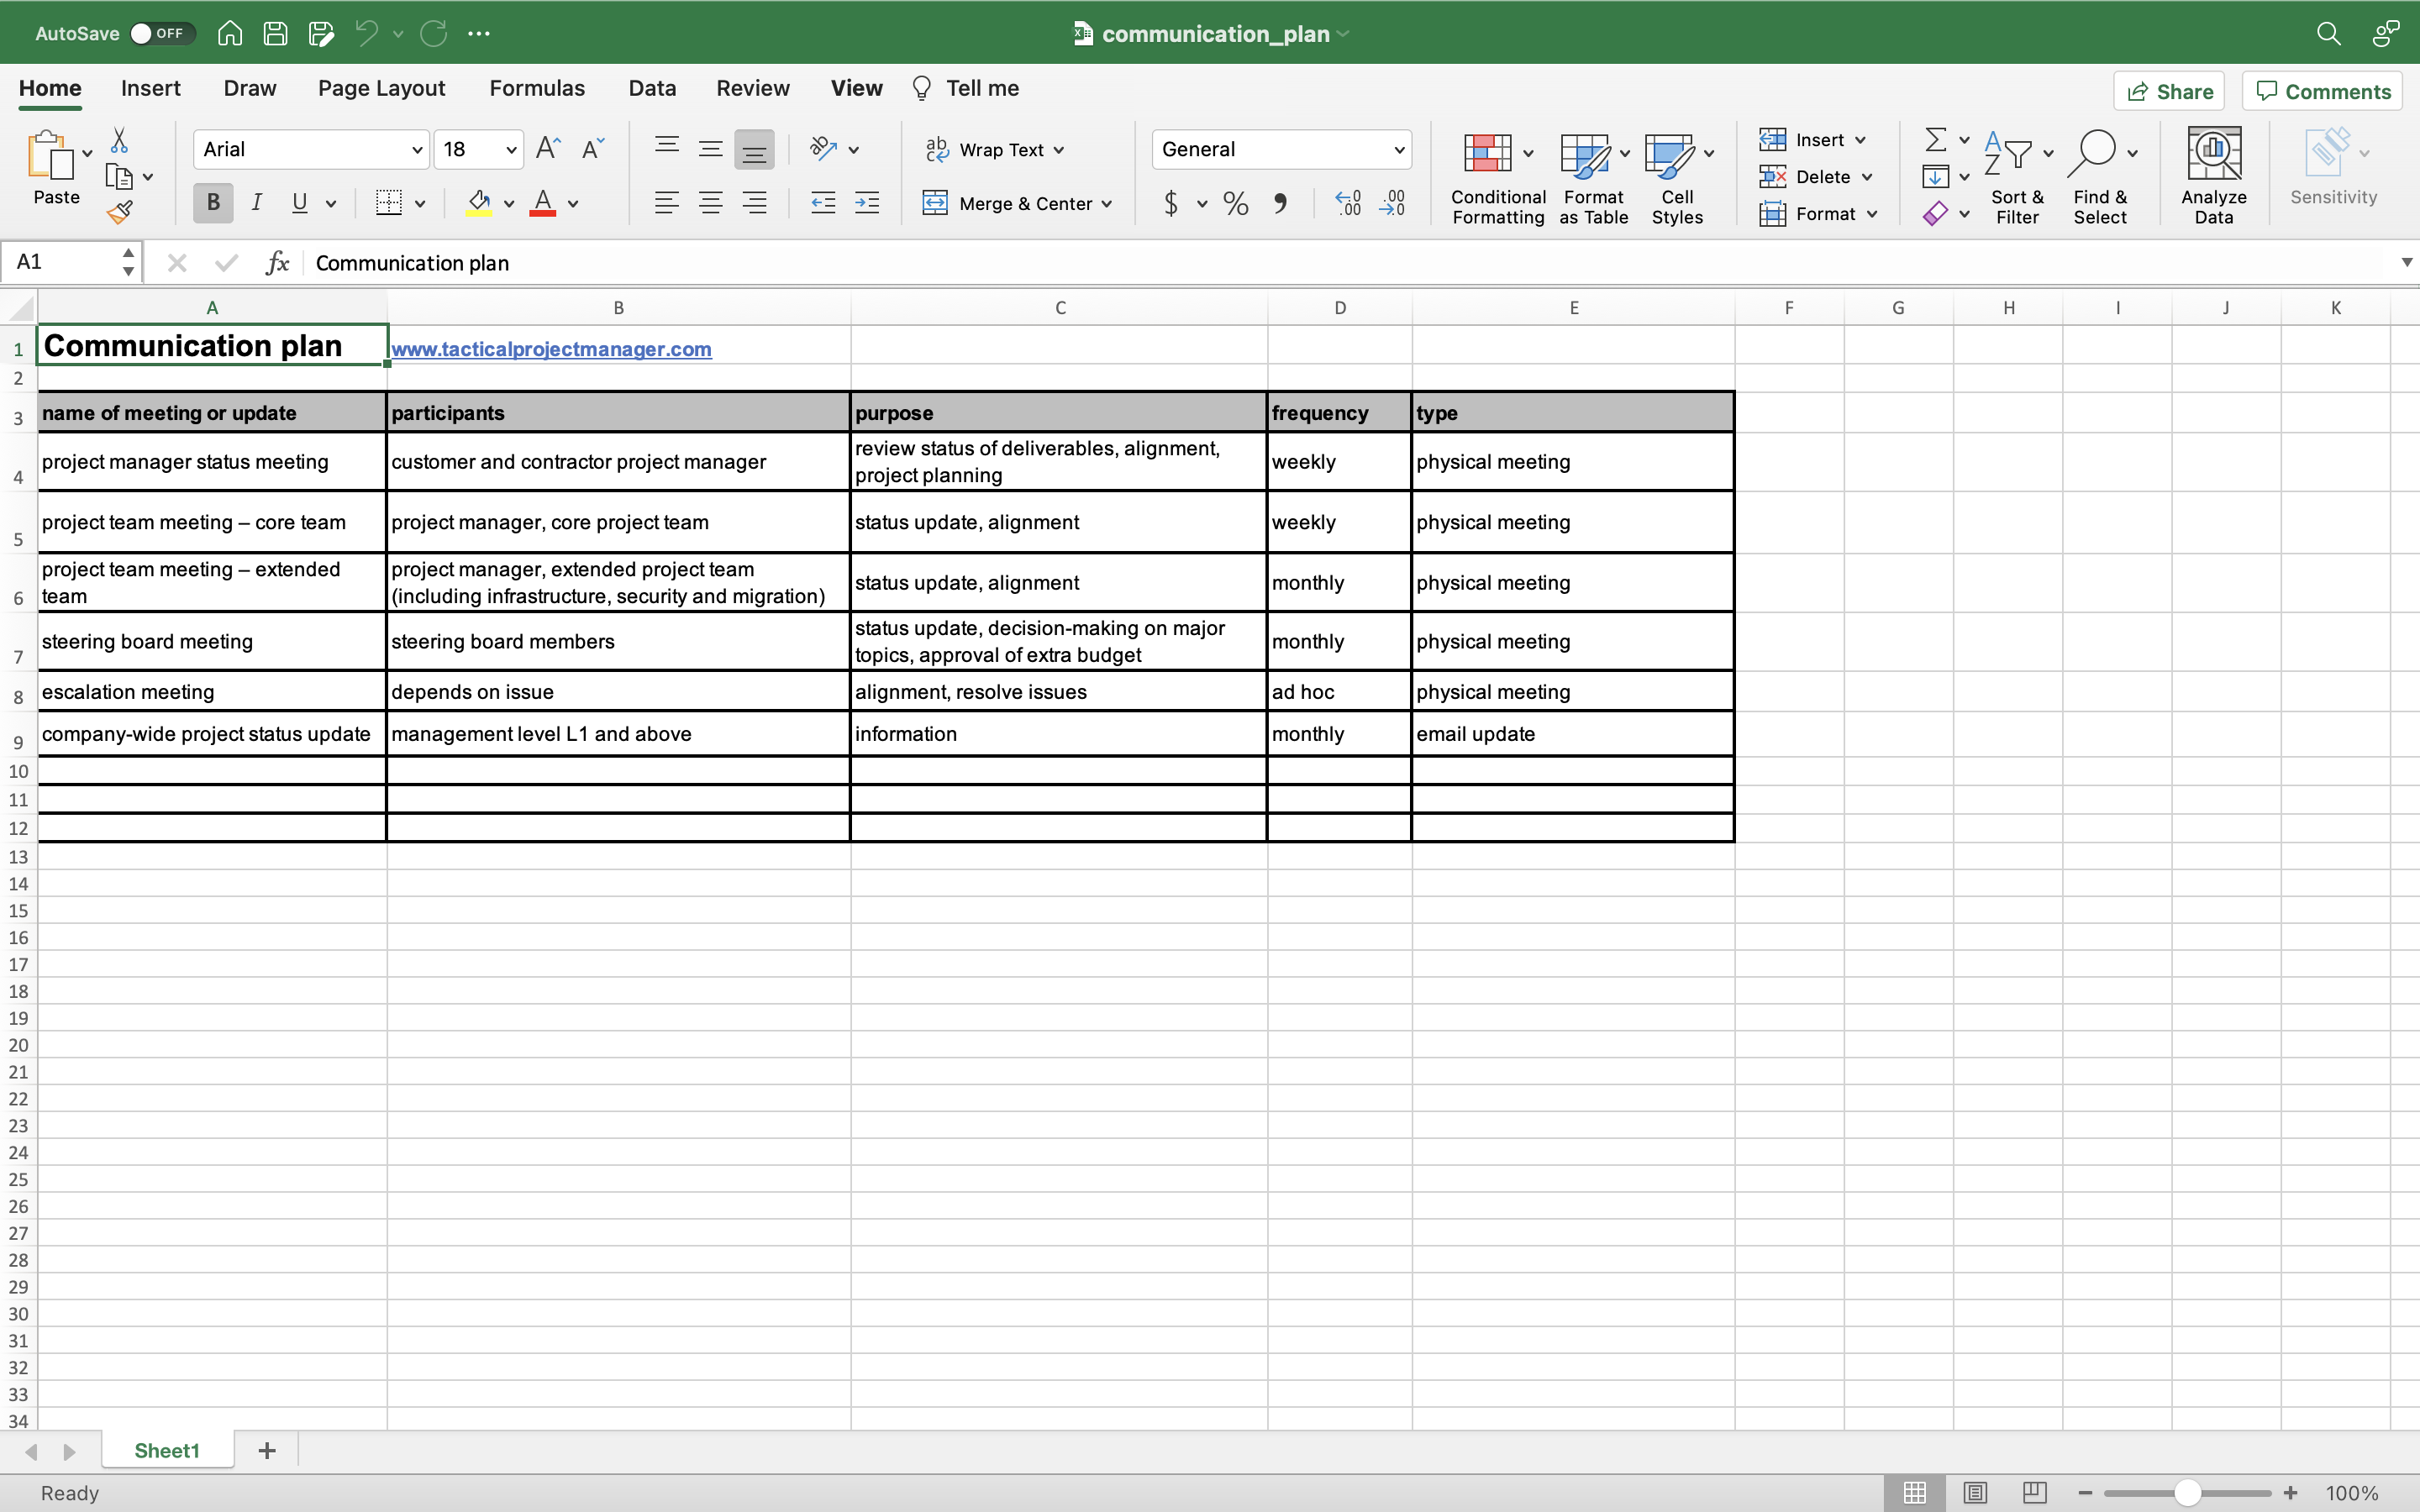Open the Paste clipboard icon
The width and height of the screenshot is (2420, 1512).
click(50, 156)
